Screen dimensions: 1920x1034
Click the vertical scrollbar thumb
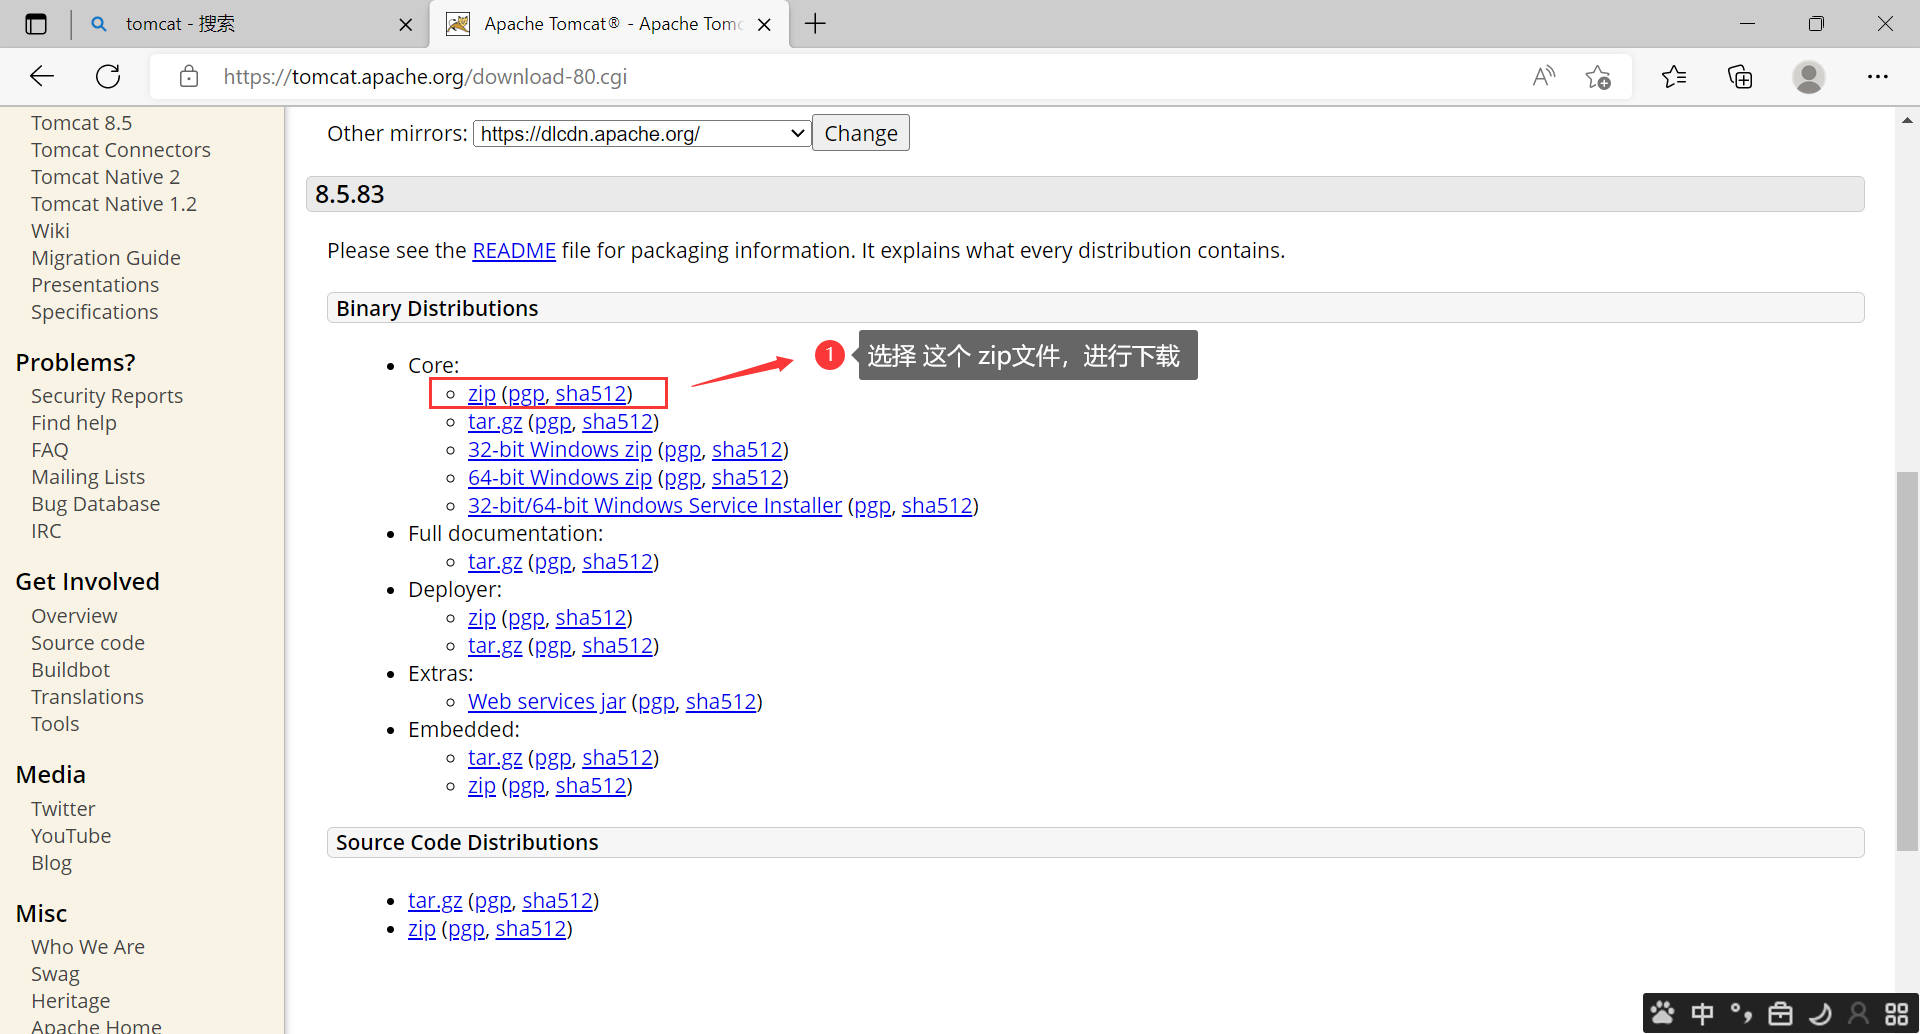tap(1907, 660)
